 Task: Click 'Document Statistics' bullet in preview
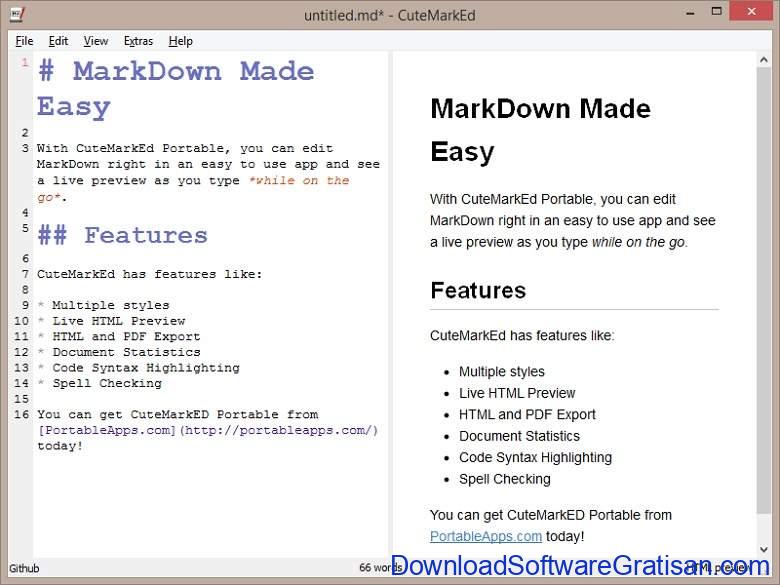point(519,436)
